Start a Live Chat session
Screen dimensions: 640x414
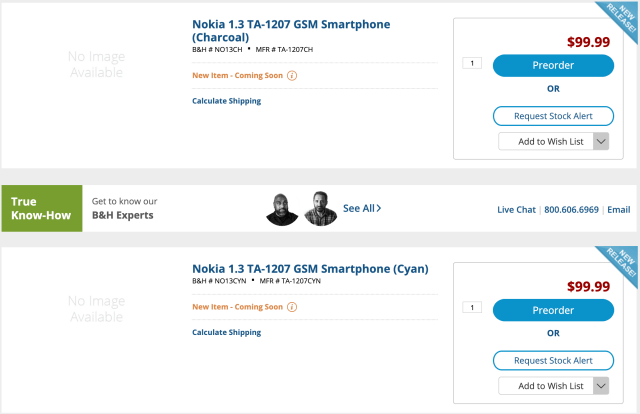point(518,209)
